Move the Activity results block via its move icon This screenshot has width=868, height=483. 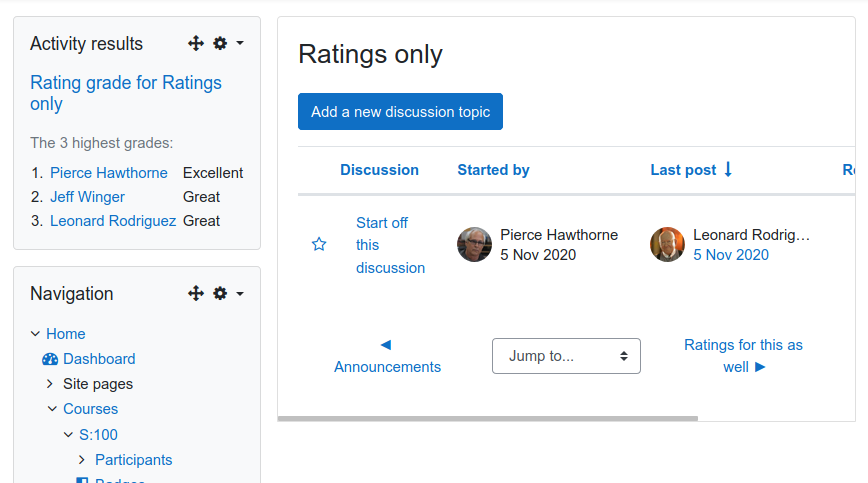(x=195, y=43)
